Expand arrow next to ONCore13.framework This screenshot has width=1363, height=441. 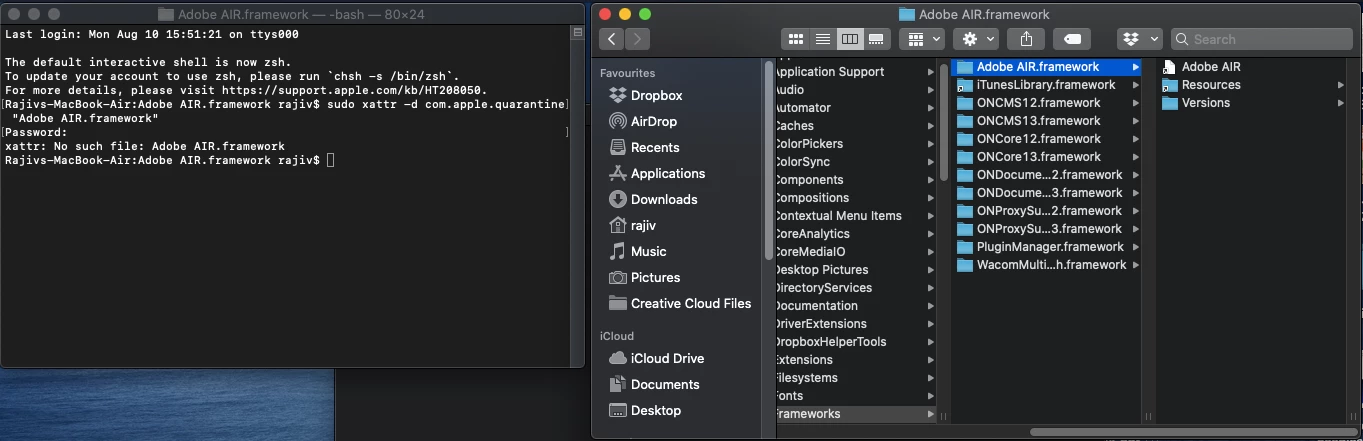click(1136, 157)
